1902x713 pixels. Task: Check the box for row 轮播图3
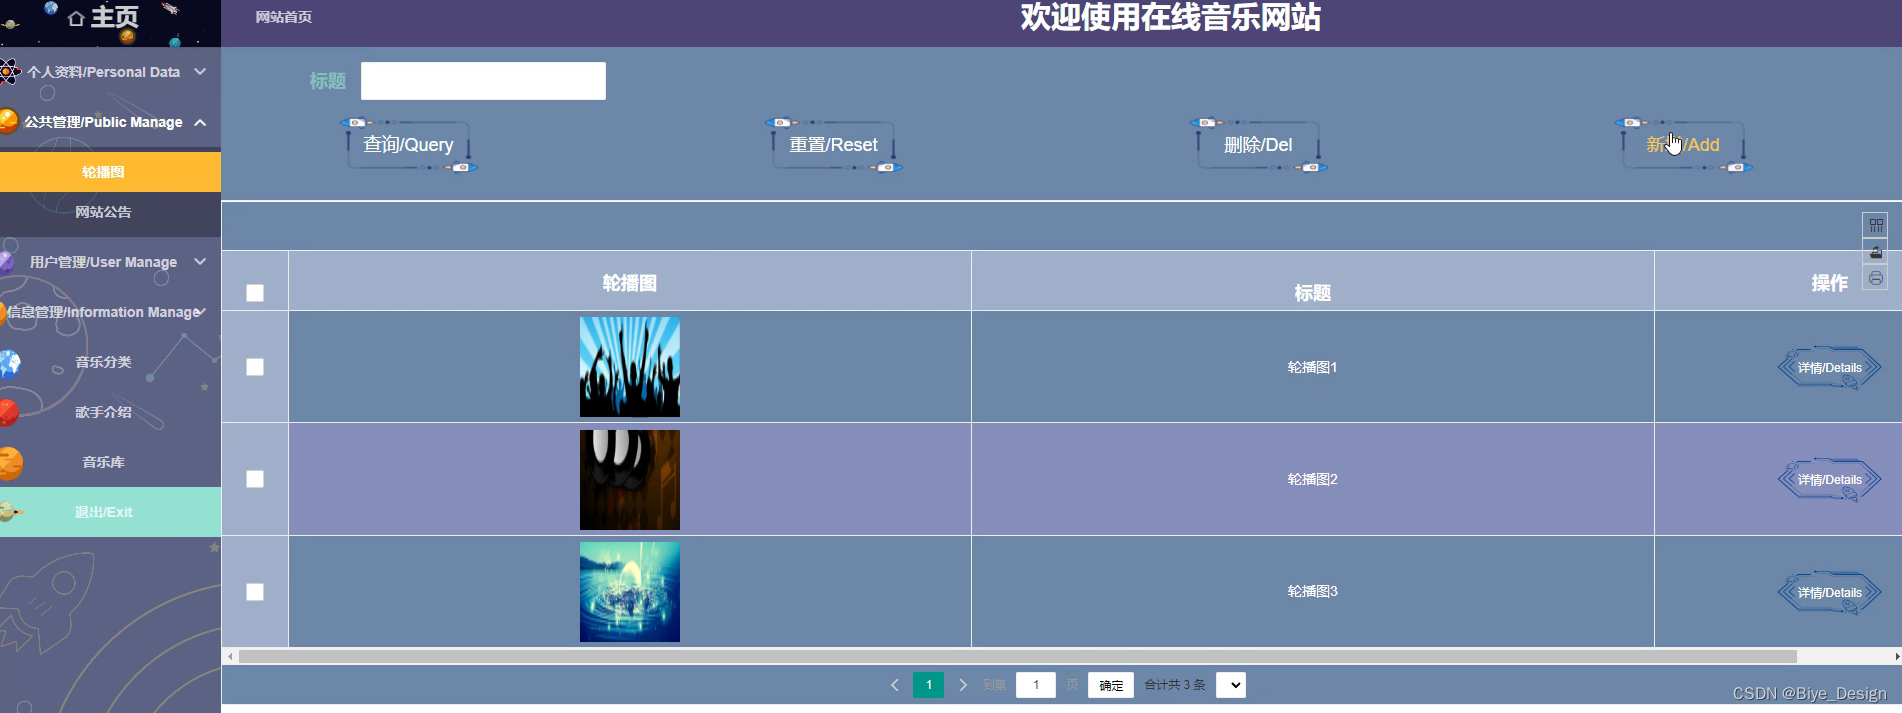[x=255, y=592]
